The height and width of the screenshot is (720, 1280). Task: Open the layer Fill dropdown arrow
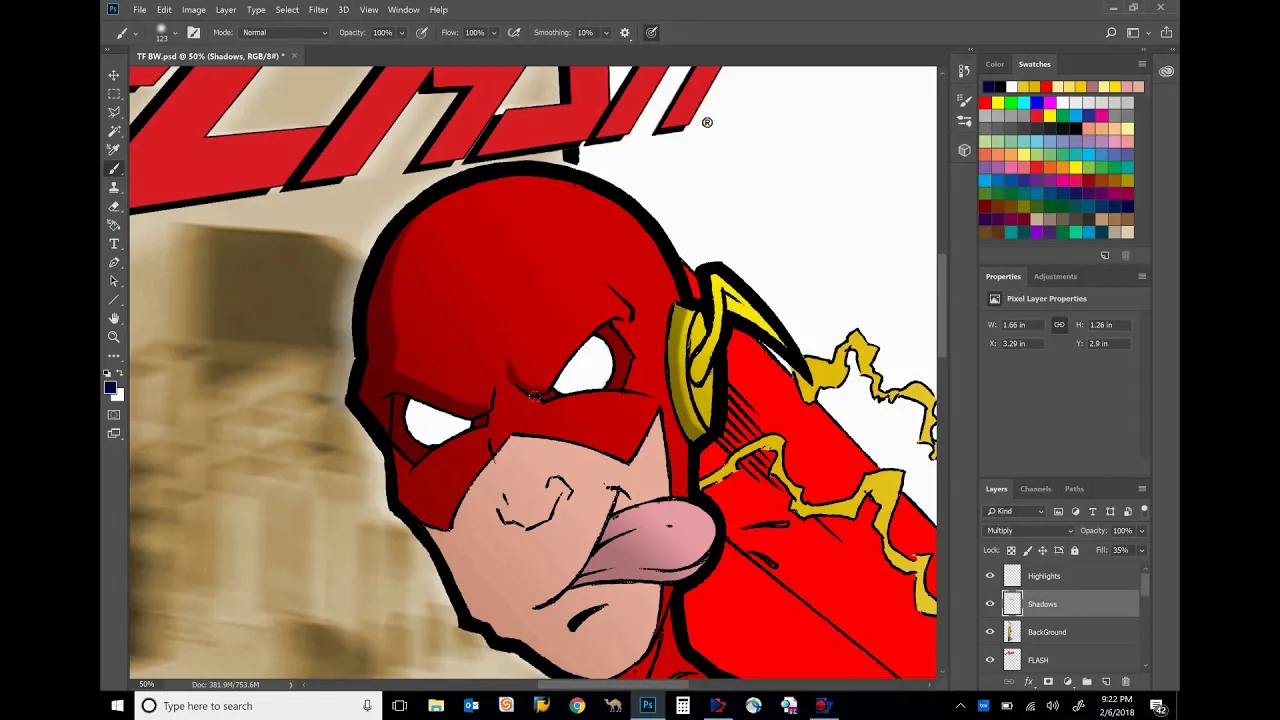pos(1142,550)
